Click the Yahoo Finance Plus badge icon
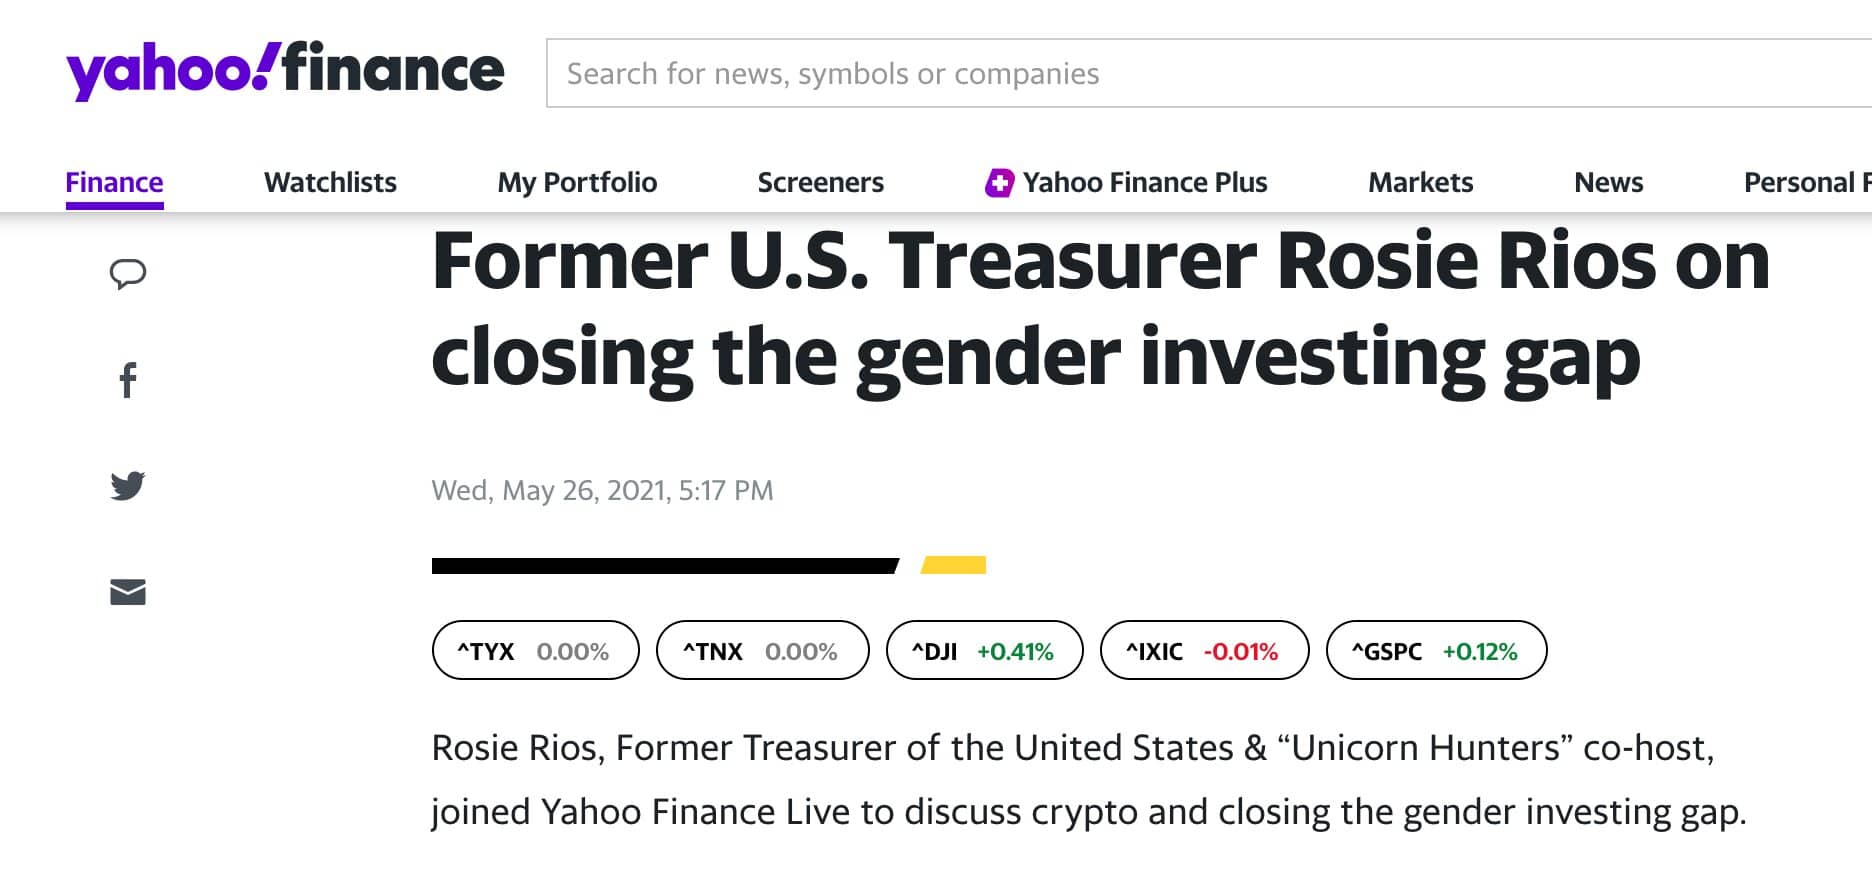This screenshot has width=1872, height=872. pyautogui.click(x=998, y=181)
